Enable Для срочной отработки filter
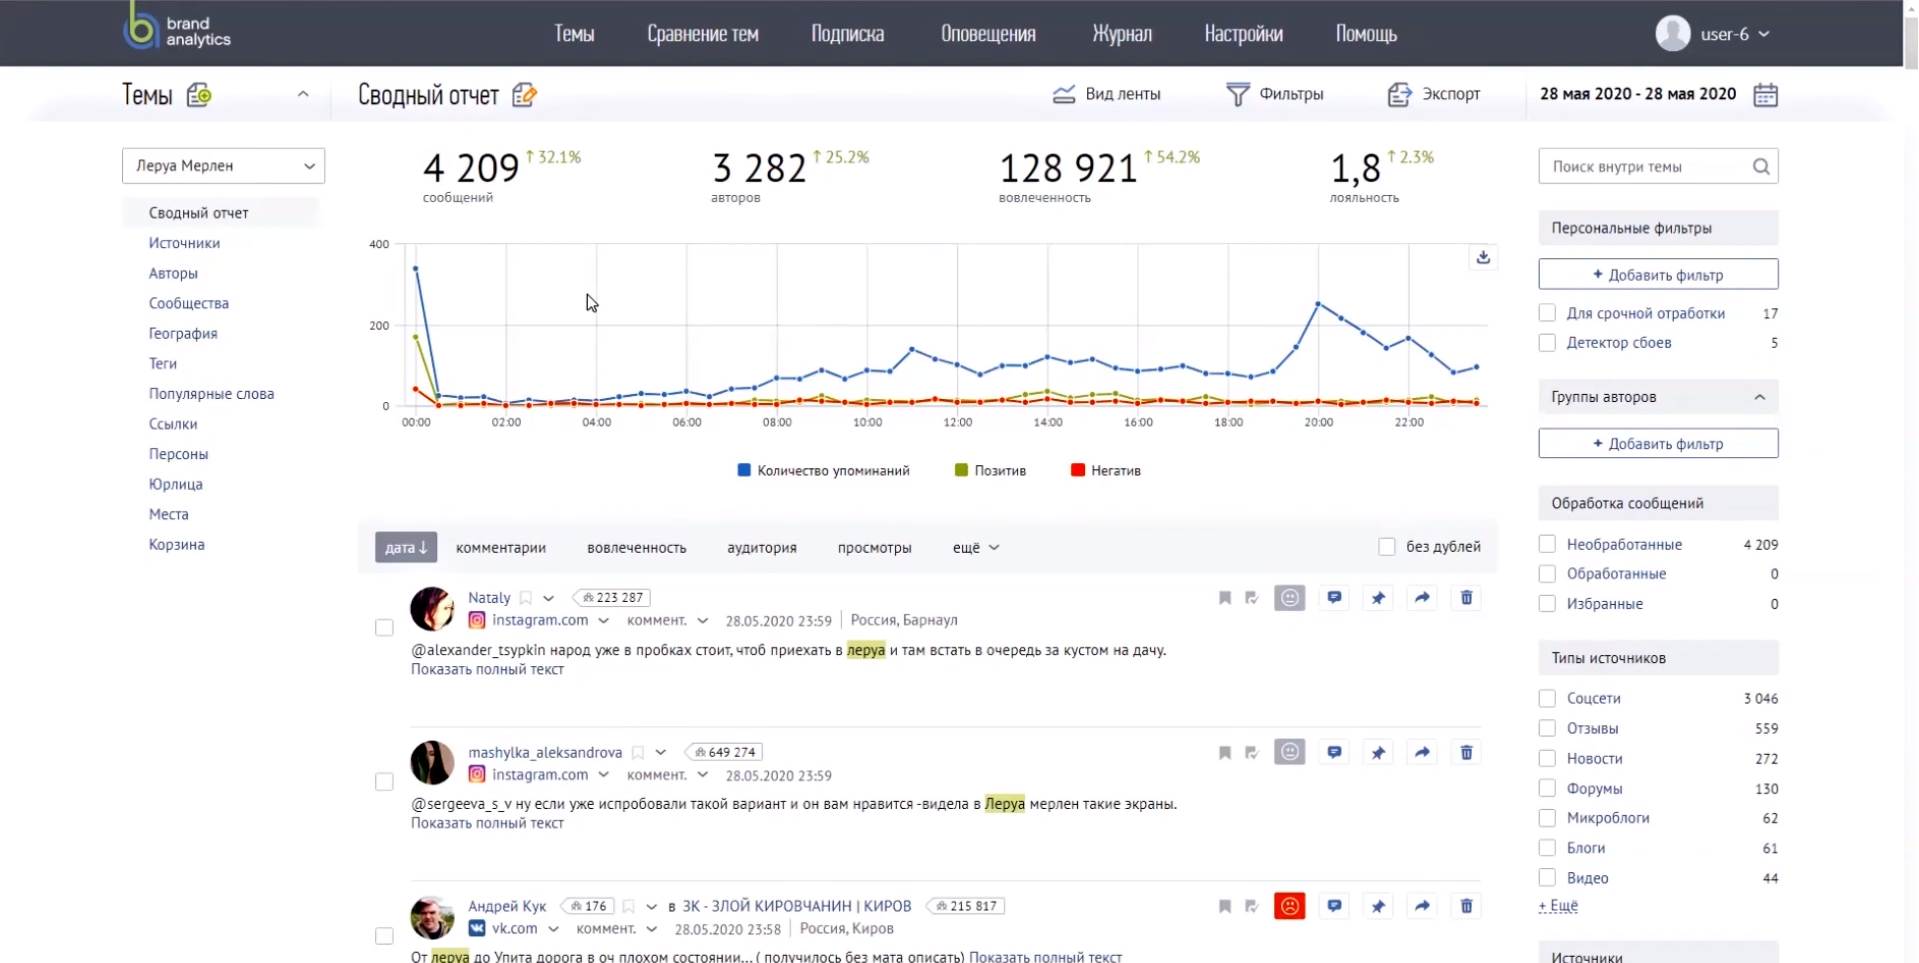This screenshot has height=963, width=1919. 1547,313
